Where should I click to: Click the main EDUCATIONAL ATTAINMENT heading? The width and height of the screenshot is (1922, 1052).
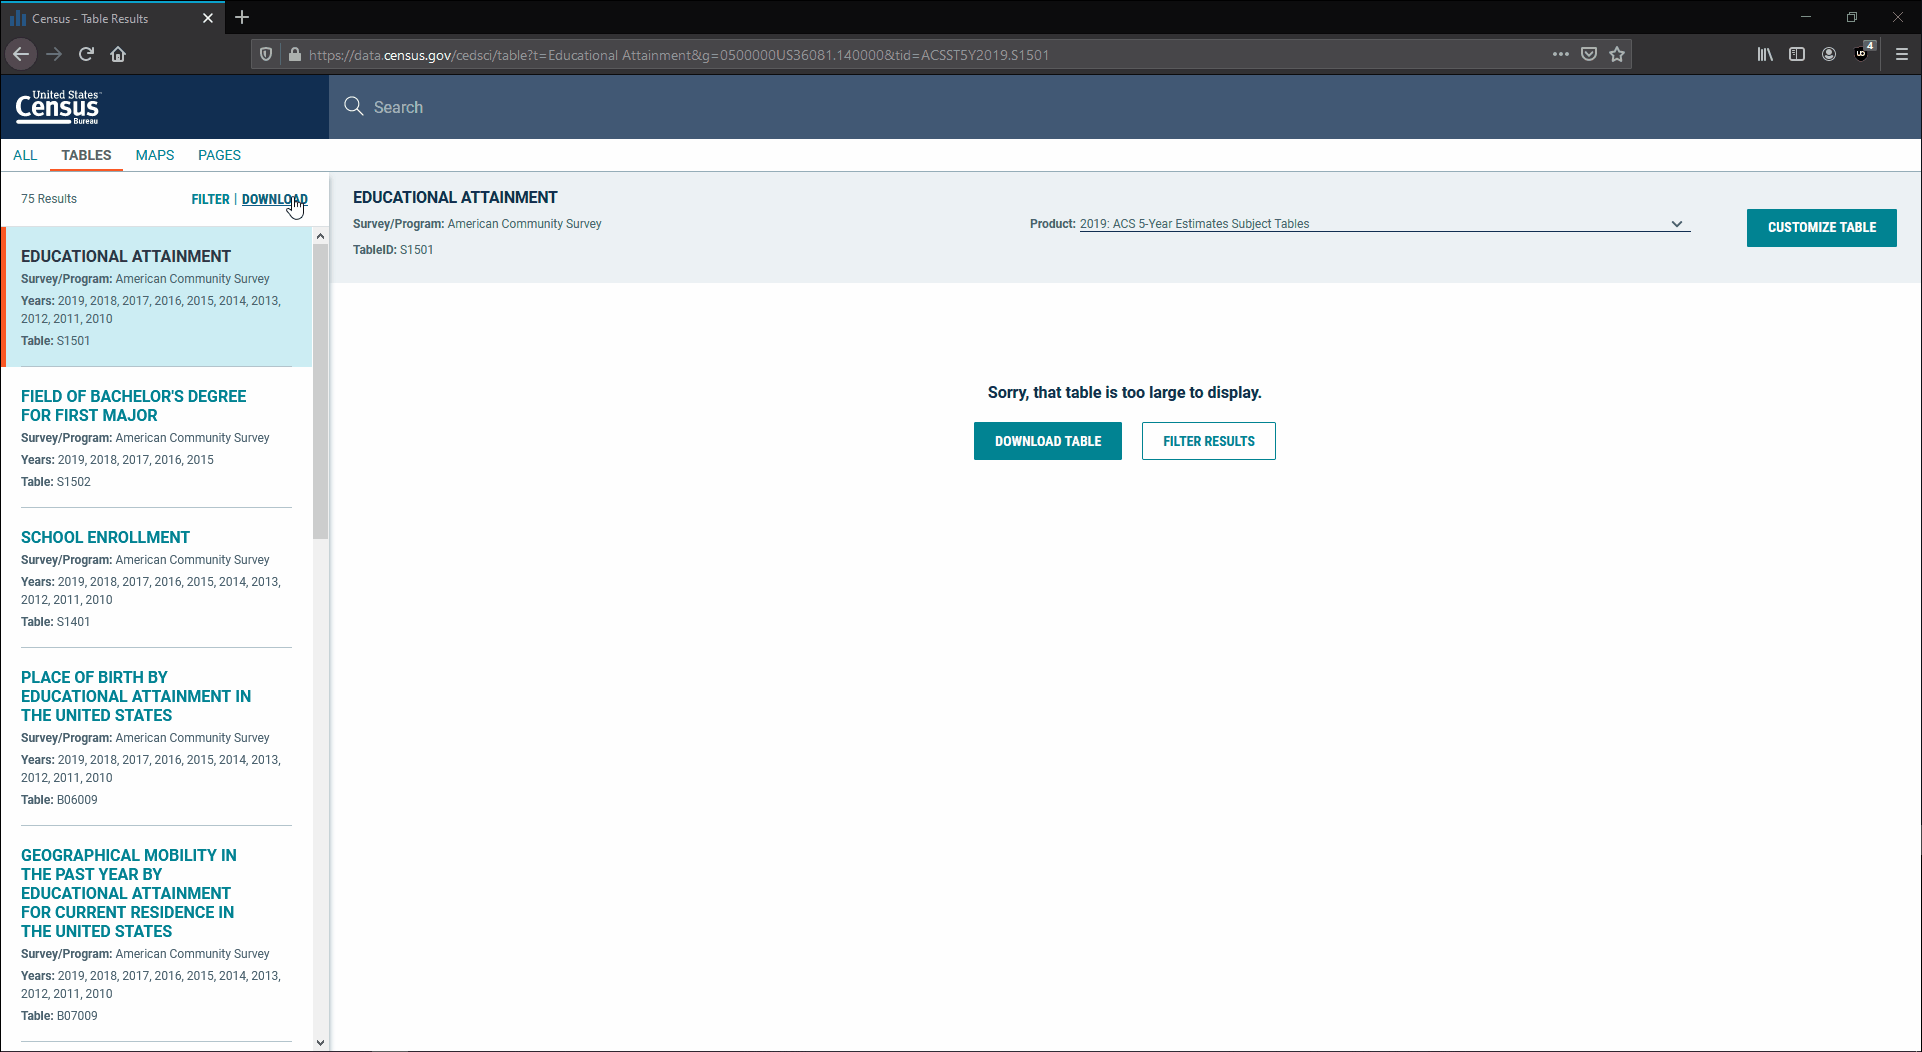455,198
